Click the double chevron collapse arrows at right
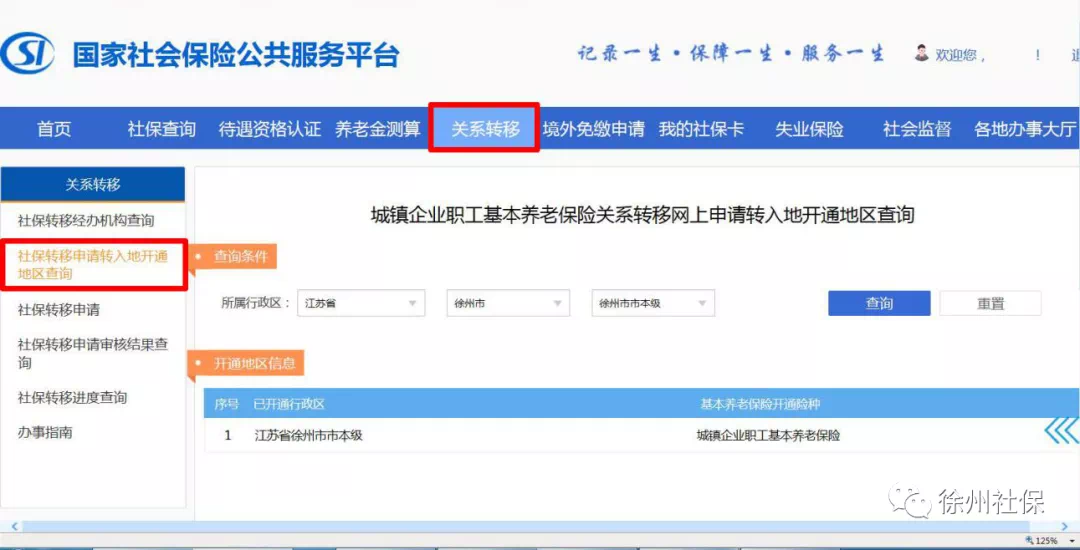This screenshot has width=1080, height=550. coord(1061,431)
